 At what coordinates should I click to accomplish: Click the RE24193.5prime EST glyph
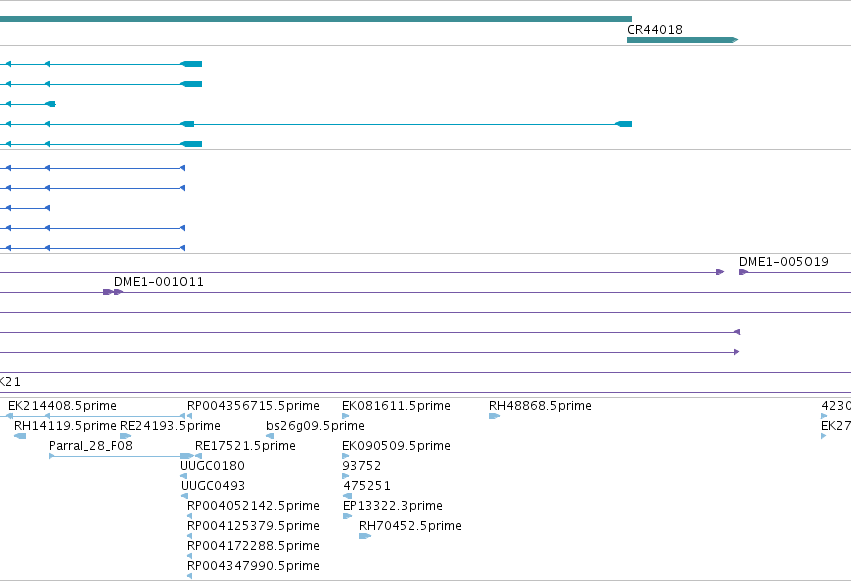(125, 436)
